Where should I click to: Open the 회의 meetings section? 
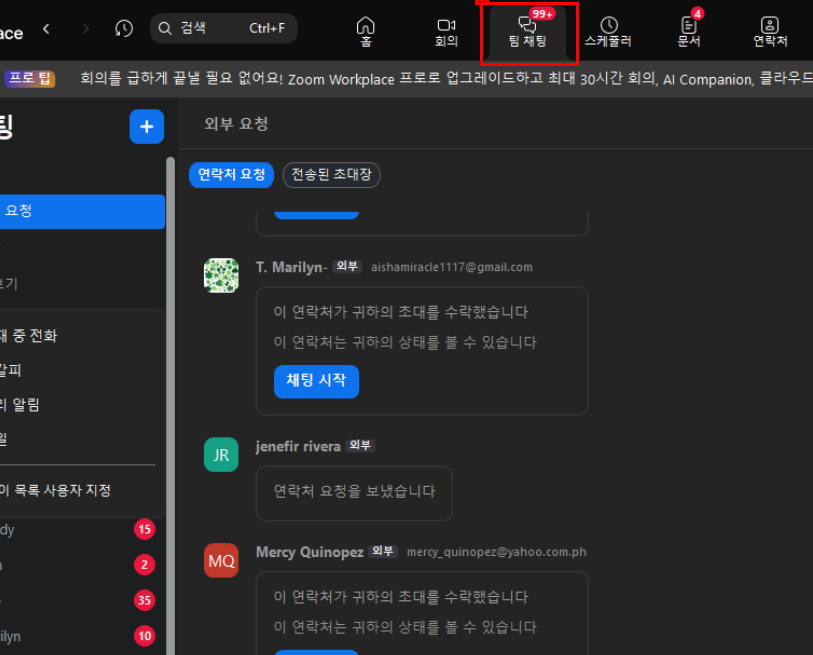point(446,31)
